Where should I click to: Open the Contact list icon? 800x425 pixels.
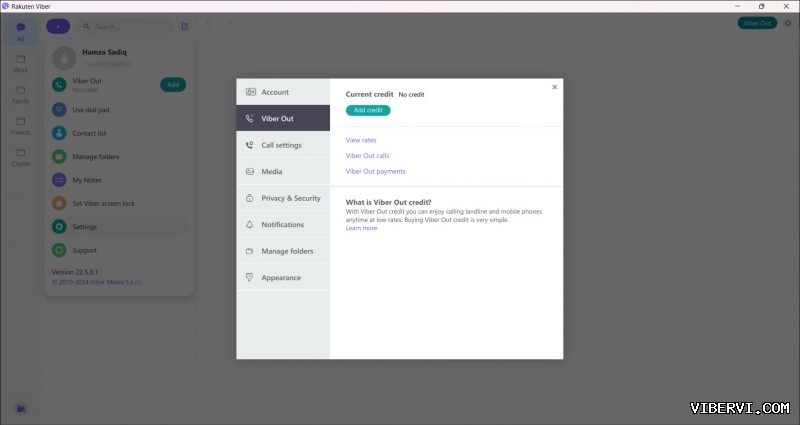click(60, 133)
